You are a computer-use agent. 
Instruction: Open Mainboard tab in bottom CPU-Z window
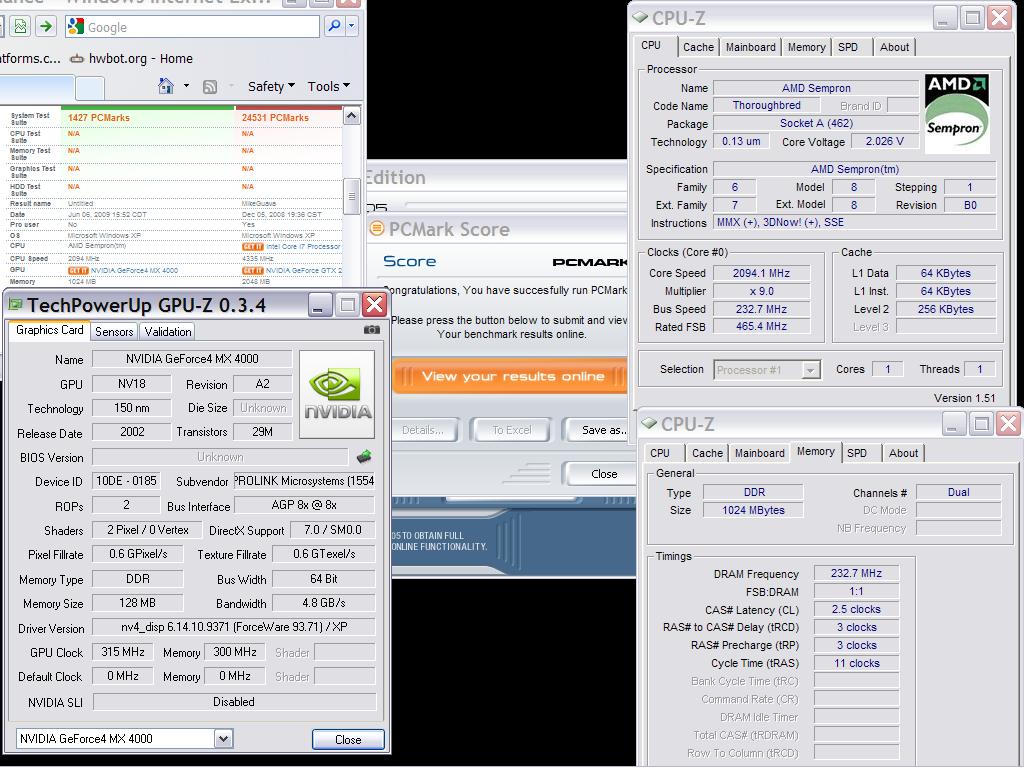tap(760, 453)
